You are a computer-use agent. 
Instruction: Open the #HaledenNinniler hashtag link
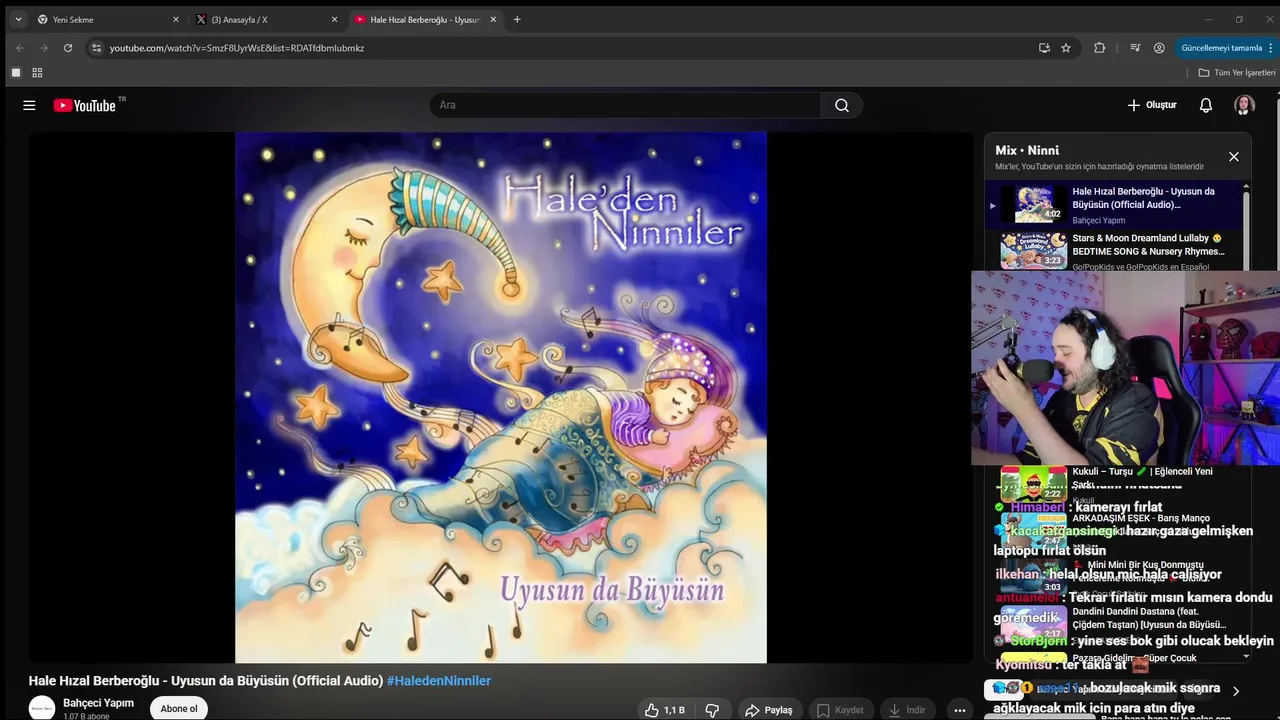click(439, 681)
